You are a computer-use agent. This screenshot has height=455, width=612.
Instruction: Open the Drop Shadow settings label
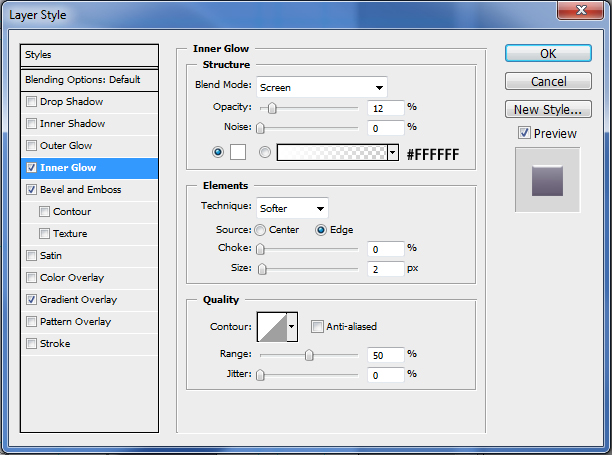71,102
